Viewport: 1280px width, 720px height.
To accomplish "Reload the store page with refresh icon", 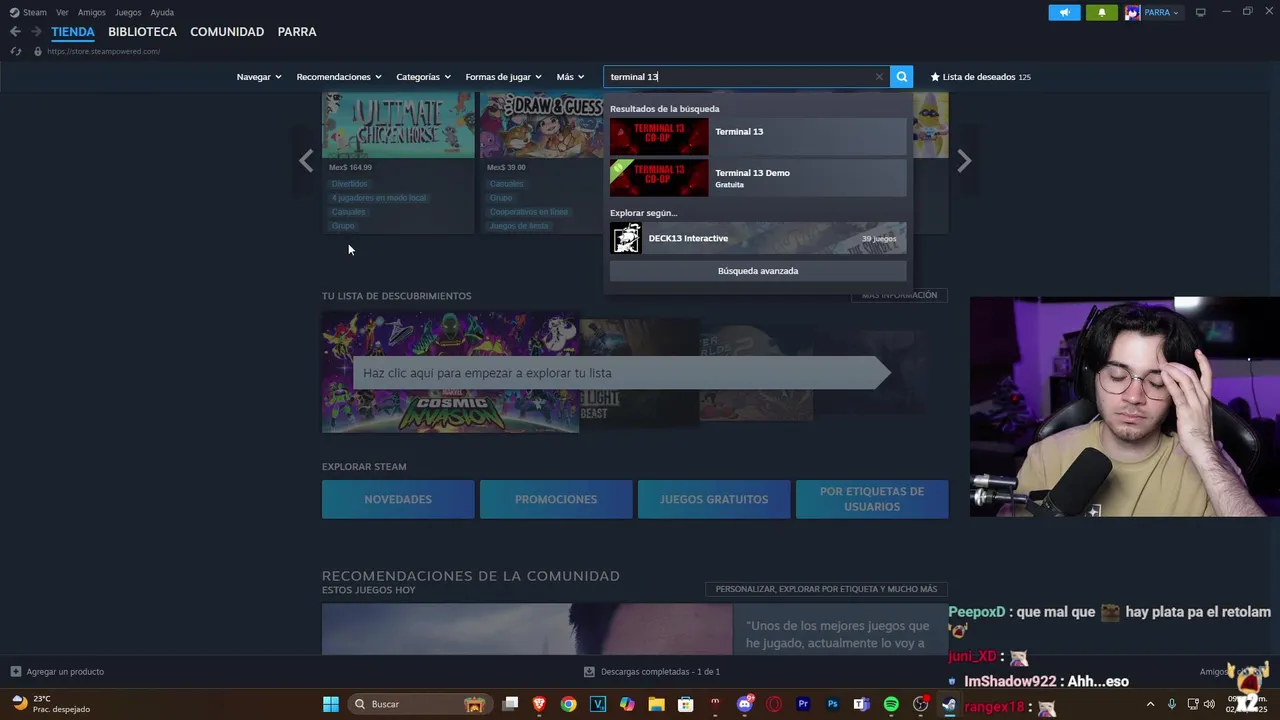I will pyautogui.click(x=15, y=51).
